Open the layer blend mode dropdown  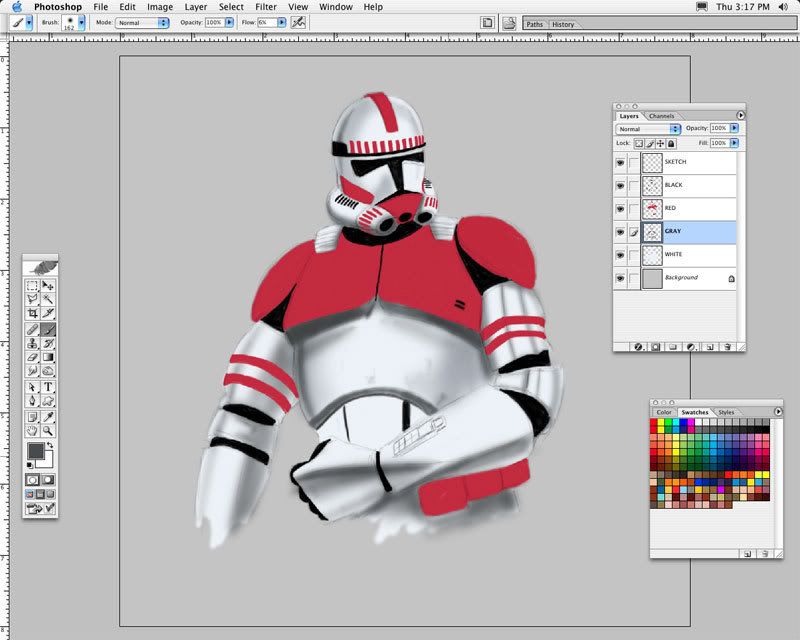coord(648,129)
